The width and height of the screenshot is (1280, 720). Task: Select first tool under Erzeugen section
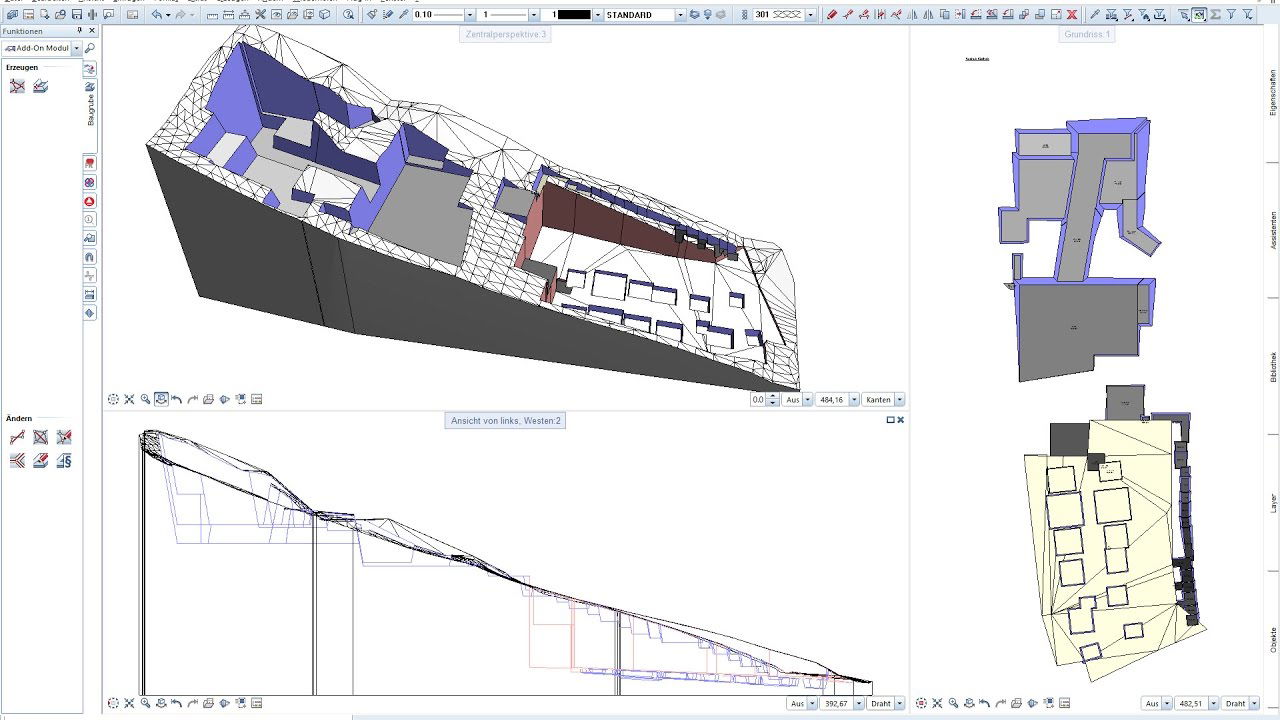(x=17, y=86)
